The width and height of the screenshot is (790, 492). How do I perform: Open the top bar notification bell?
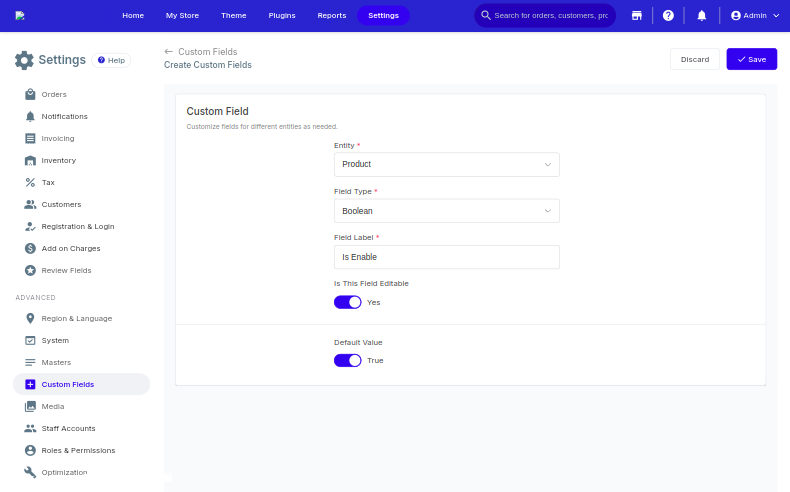coord(701,16)
